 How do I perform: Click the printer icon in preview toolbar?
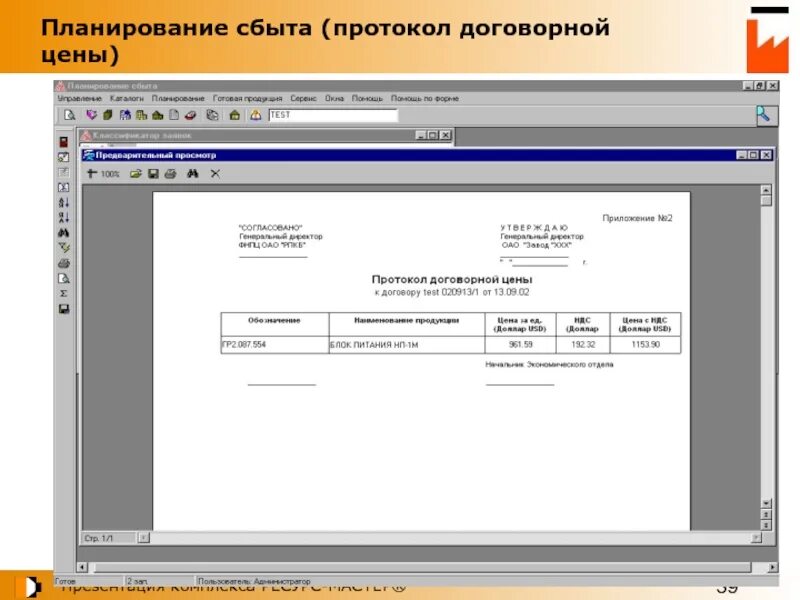coord(170,174)
